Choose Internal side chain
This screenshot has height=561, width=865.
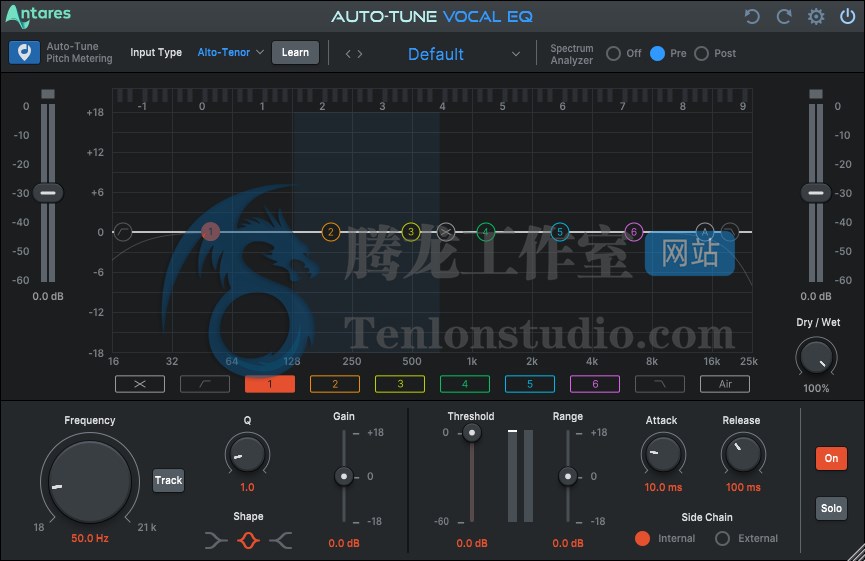tap(642, 538)
